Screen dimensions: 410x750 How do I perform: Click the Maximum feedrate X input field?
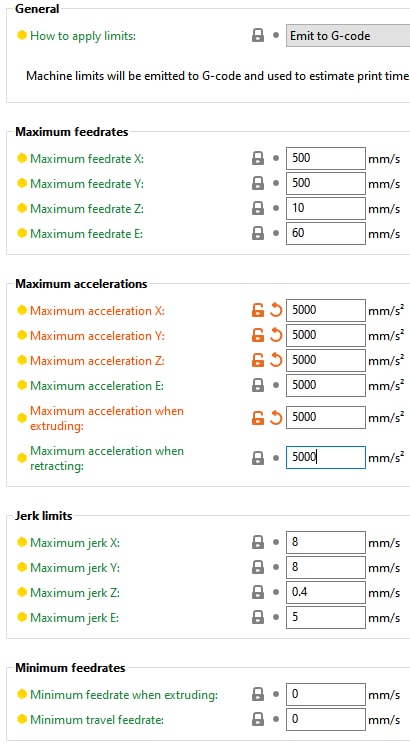pyautogui.click(x=326, y=158)
